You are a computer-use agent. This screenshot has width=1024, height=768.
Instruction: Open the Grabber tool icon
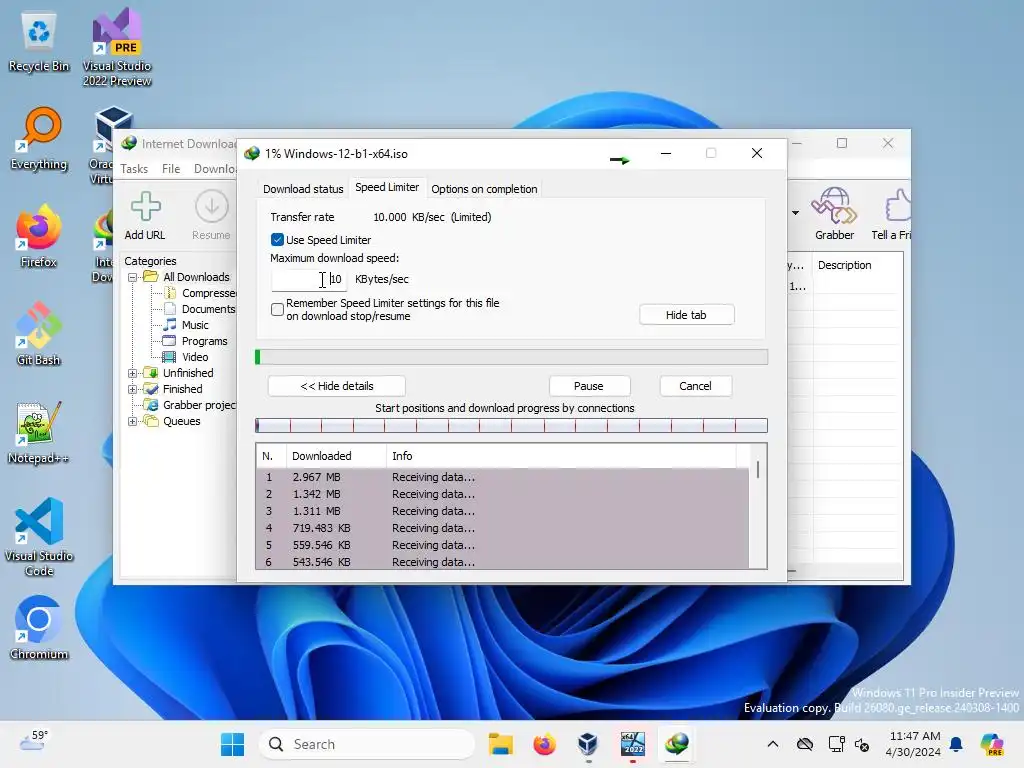point(834,205)
